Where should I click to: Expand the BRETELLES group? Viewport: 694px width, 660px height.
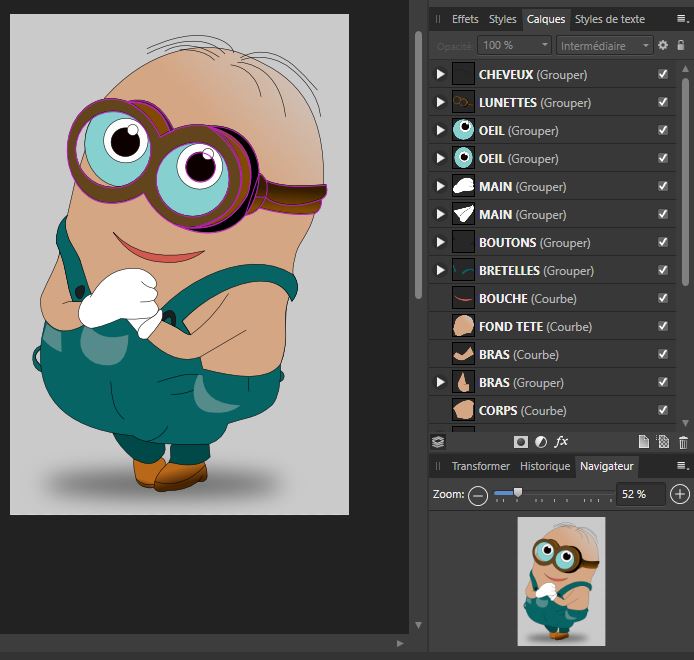click(440, 270)
